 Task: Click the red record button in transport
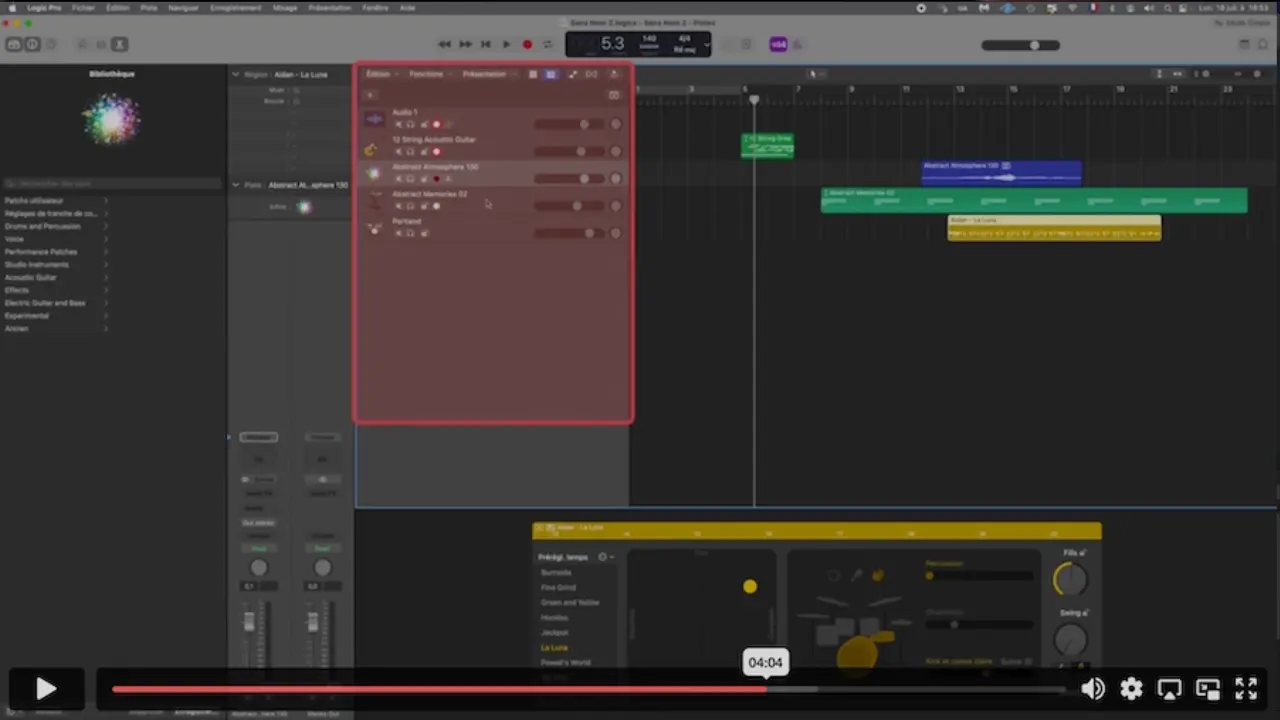click(x=527, y=44)
